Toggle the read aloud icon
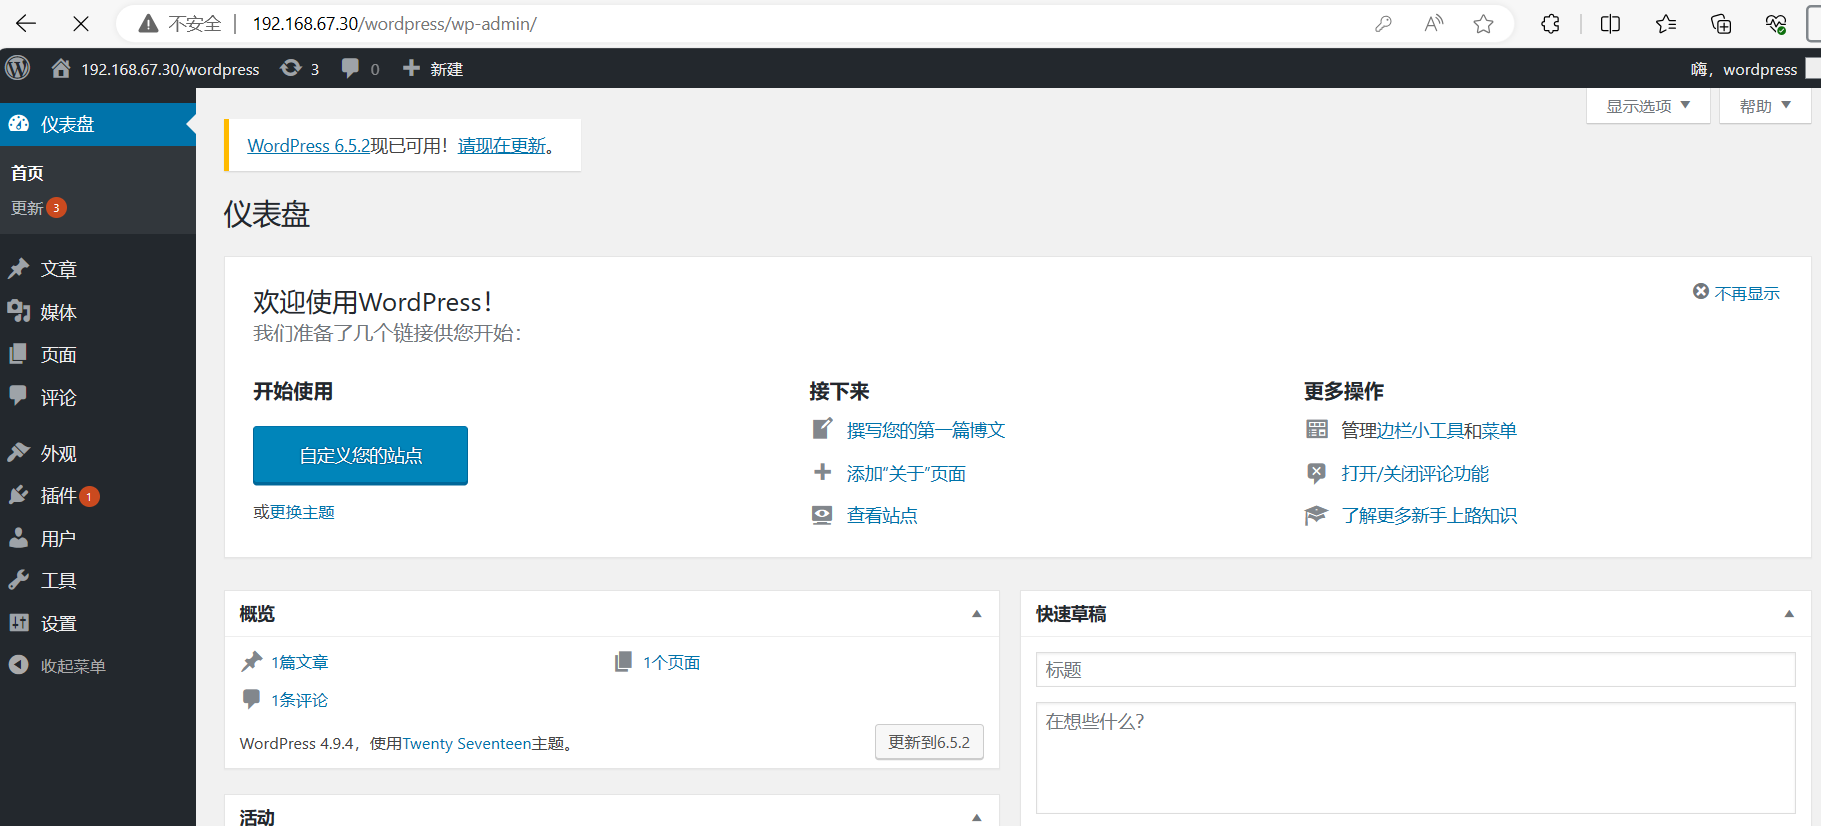Screen dimensions: 1821x826 point(1434,24)
